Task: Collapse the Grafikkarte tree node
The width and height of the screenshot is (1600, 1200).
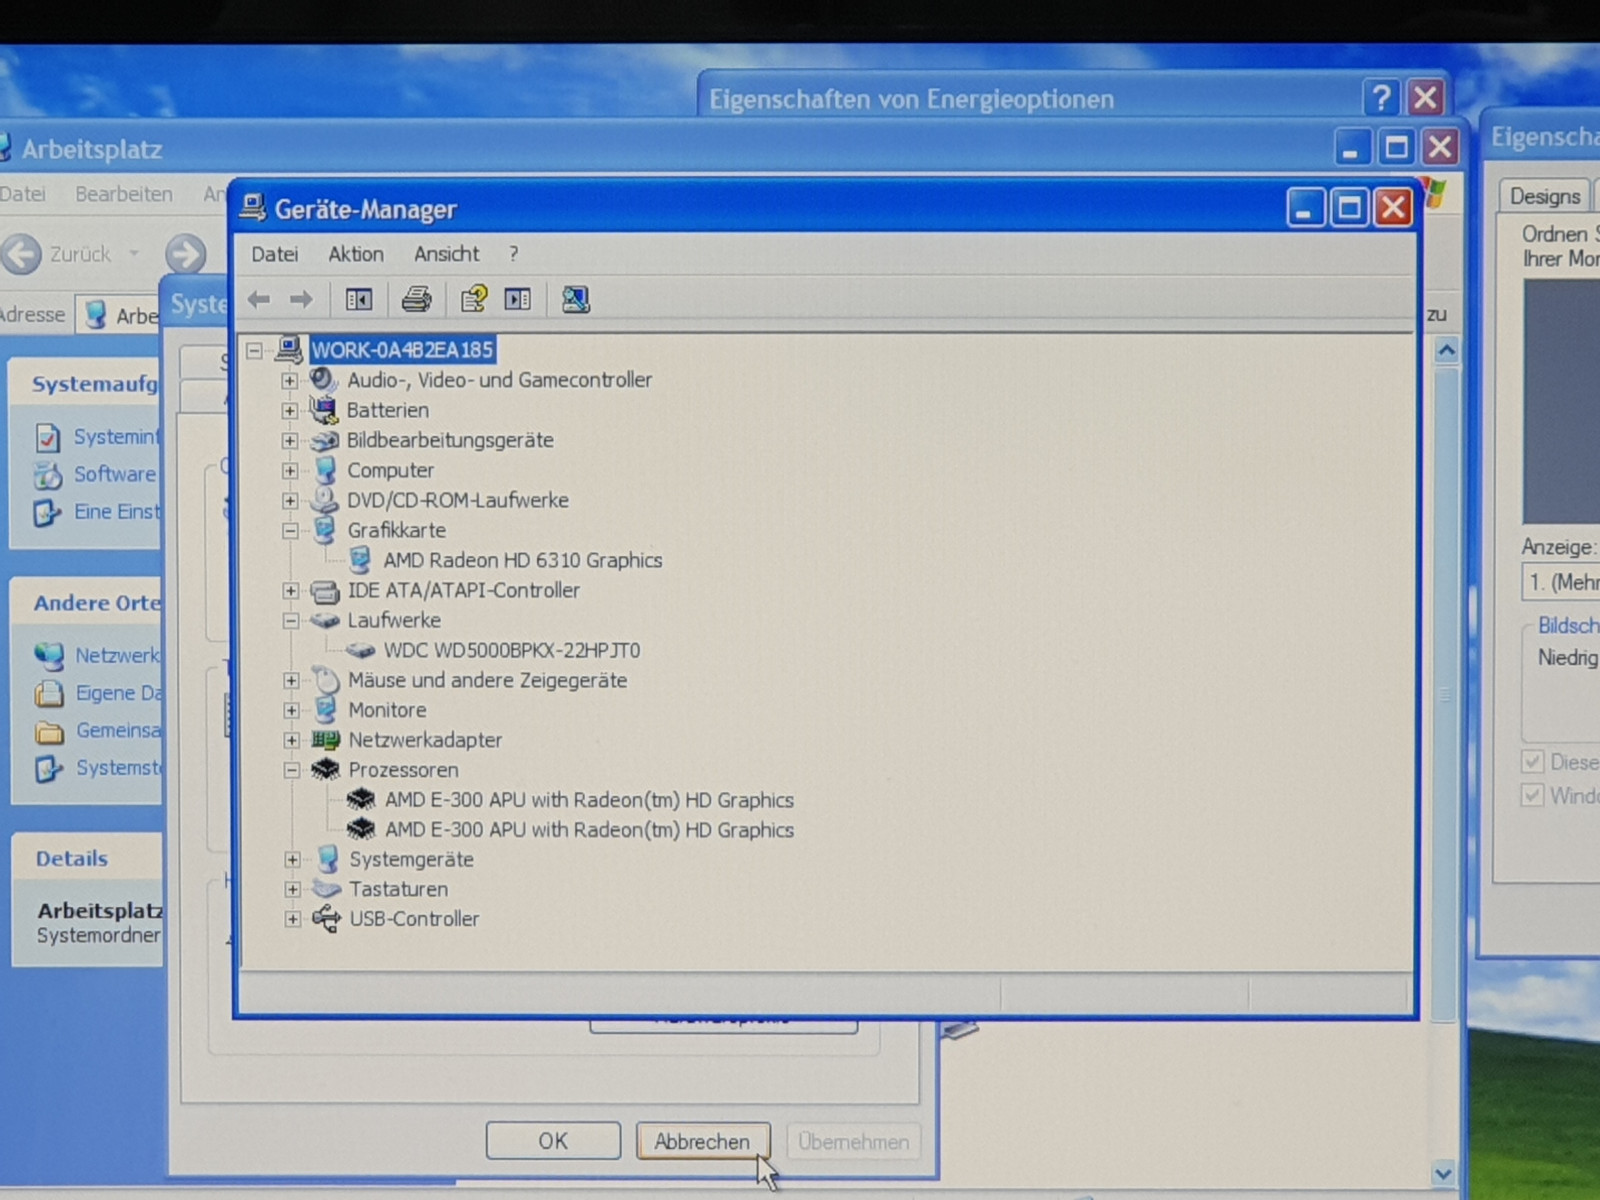Action: (290, 531)
